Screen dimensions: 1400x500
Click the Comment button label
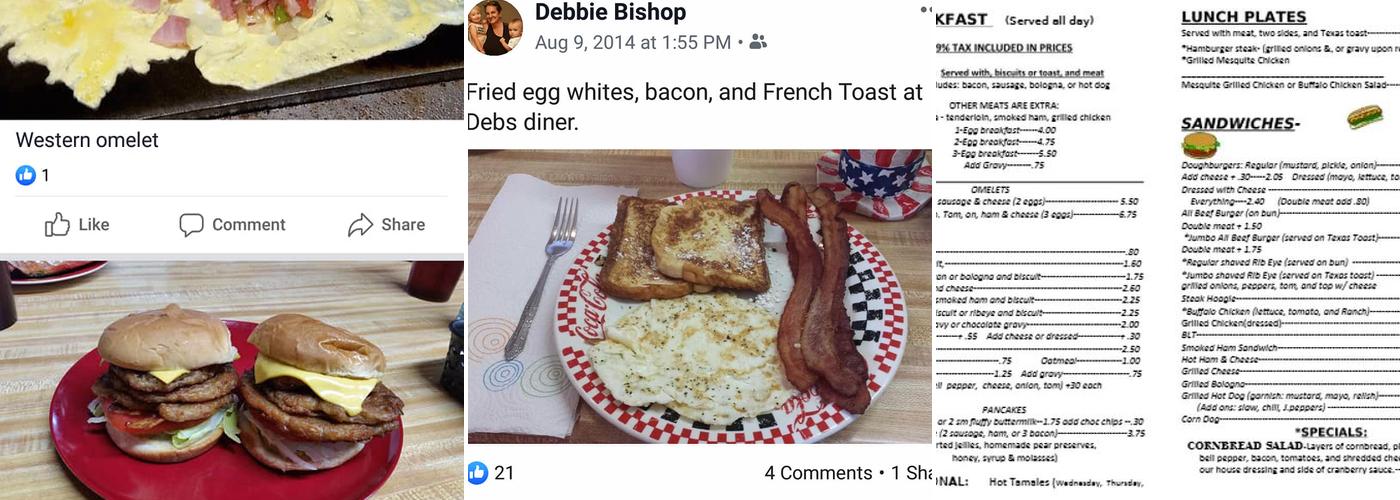pyautogui.click(x=248, y=225)
